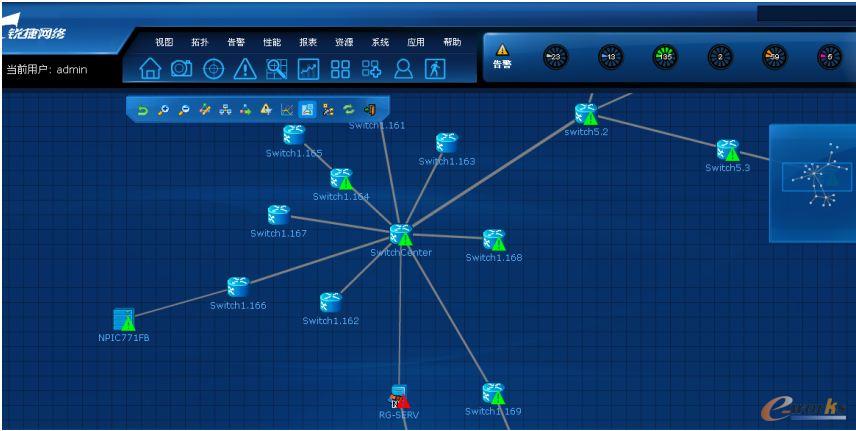Select the SwitchCenter node
Viewport: 856px width, 431px height.
[401, 236]
